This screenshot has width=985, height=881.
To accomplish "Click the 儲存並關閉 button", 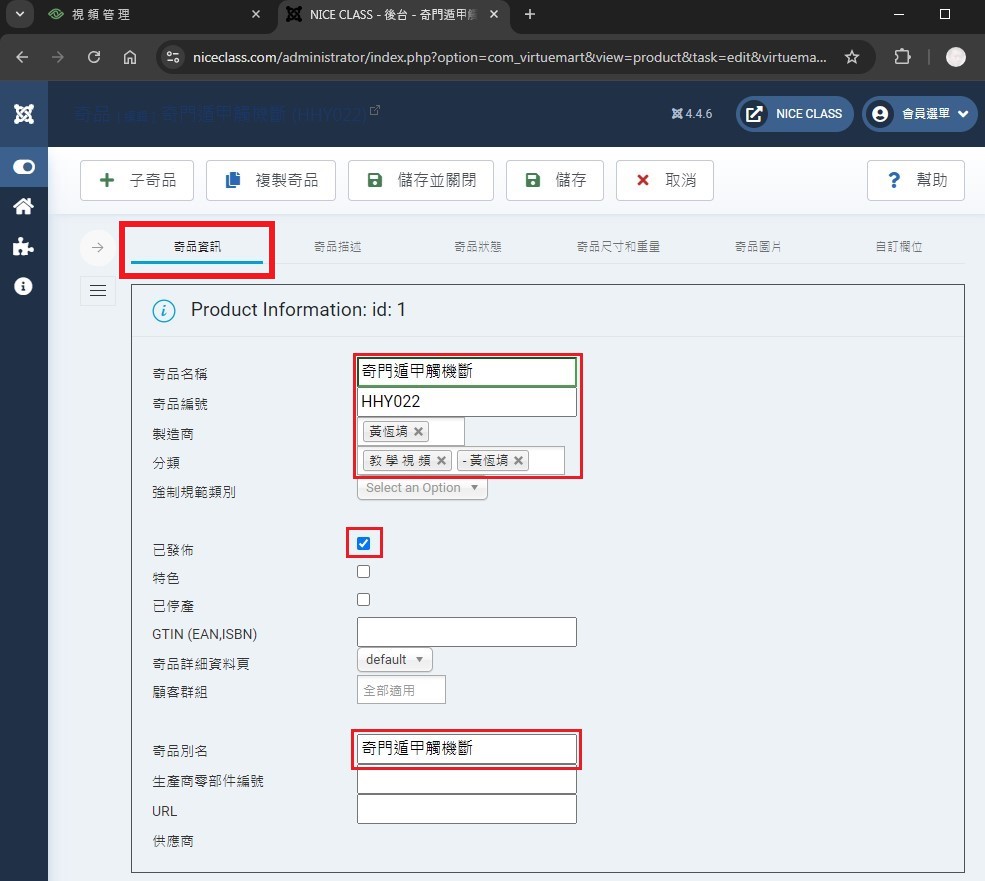I will point(421,181).
